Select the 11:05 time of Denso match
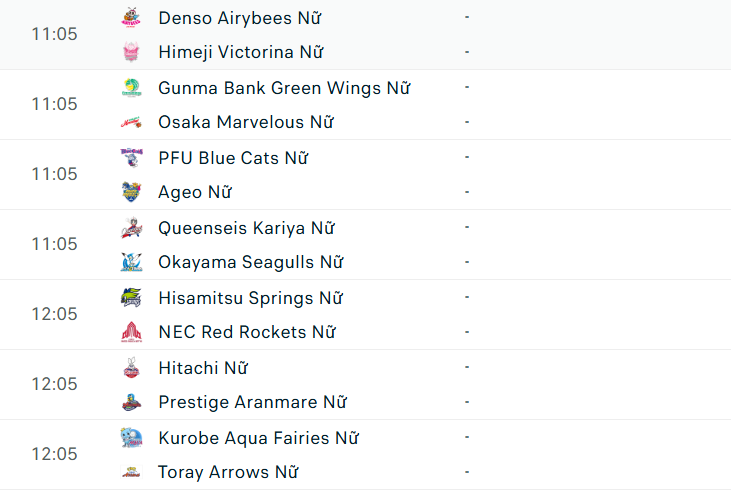The image size is (731, 491). click(x=54, y=34)
